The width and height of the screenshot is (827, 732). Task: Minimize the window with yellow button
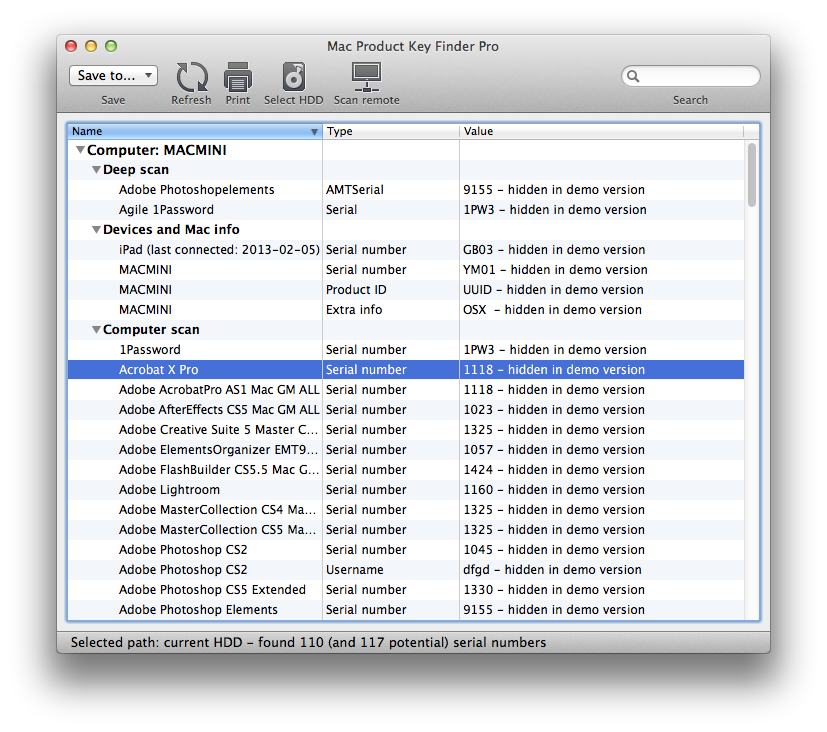click(91, 46)
